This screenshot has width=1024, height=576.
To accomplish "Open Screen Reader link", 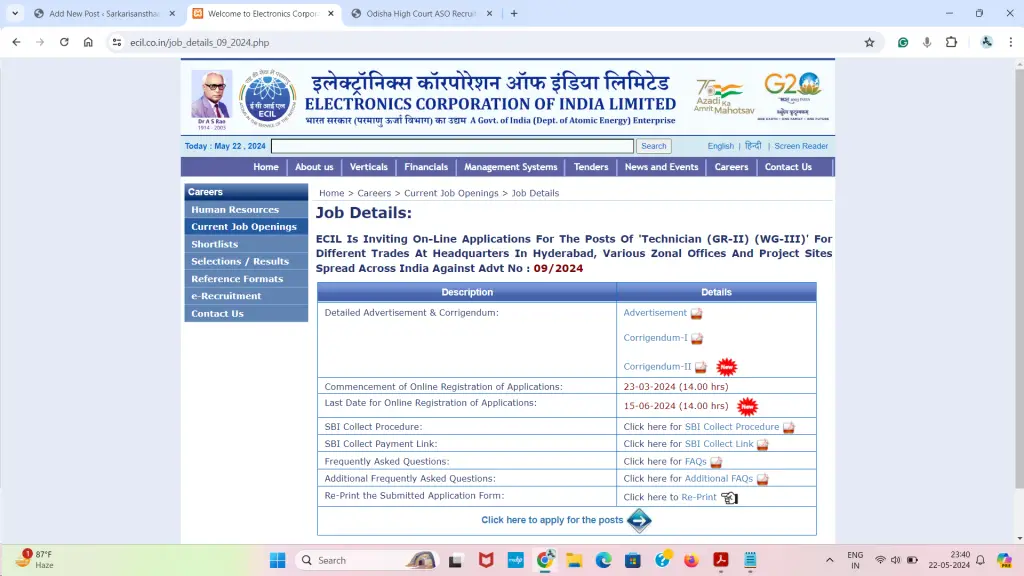I will point(801,146).
